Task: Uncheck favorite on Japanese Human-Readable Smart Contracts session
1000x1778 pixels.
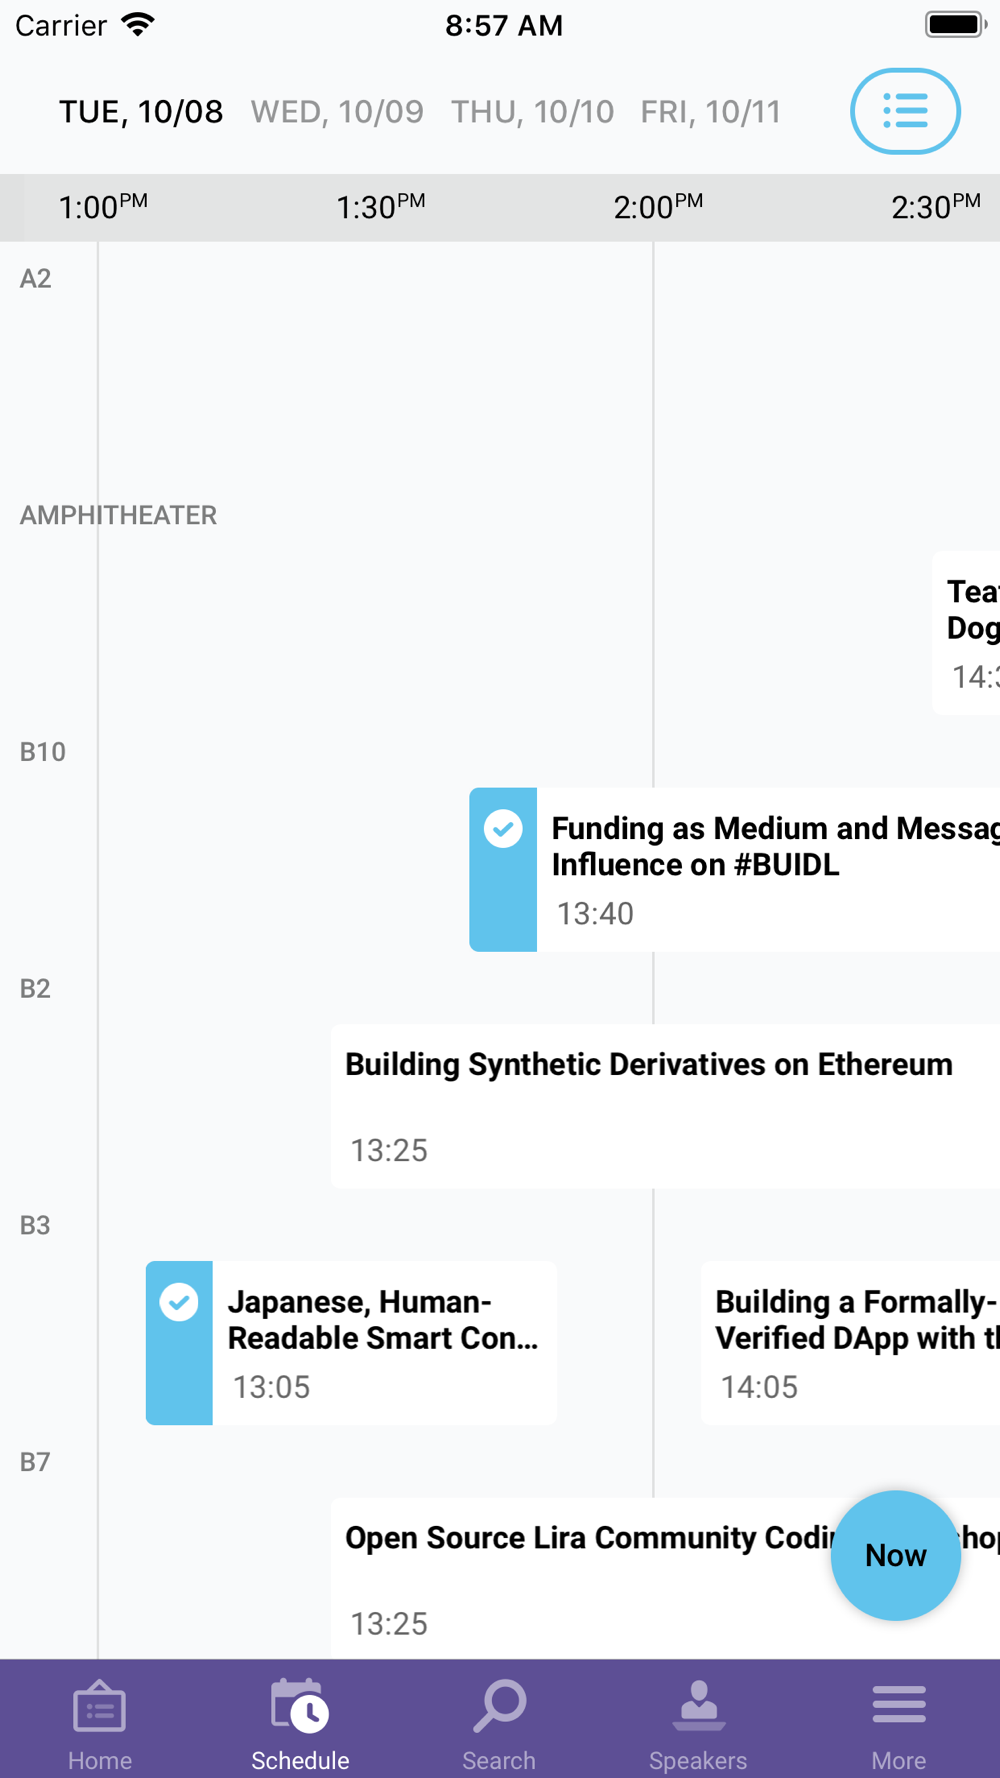Action: click(x=179, y=1302)
